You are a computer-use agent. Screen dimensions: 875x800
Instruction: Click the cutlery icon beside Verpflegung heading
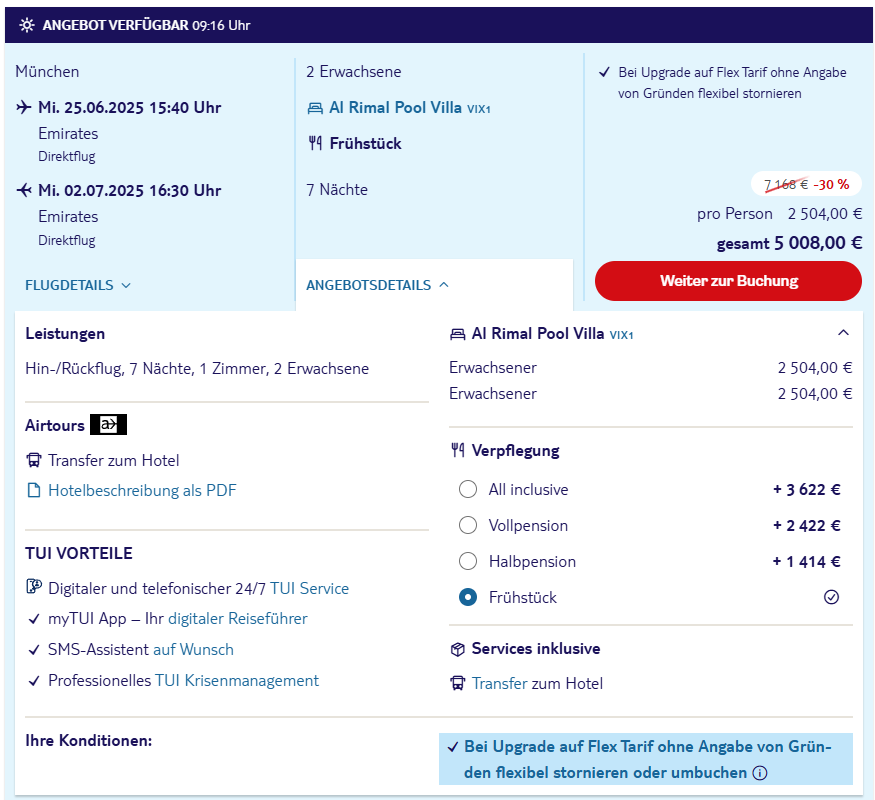coord(458,450)
